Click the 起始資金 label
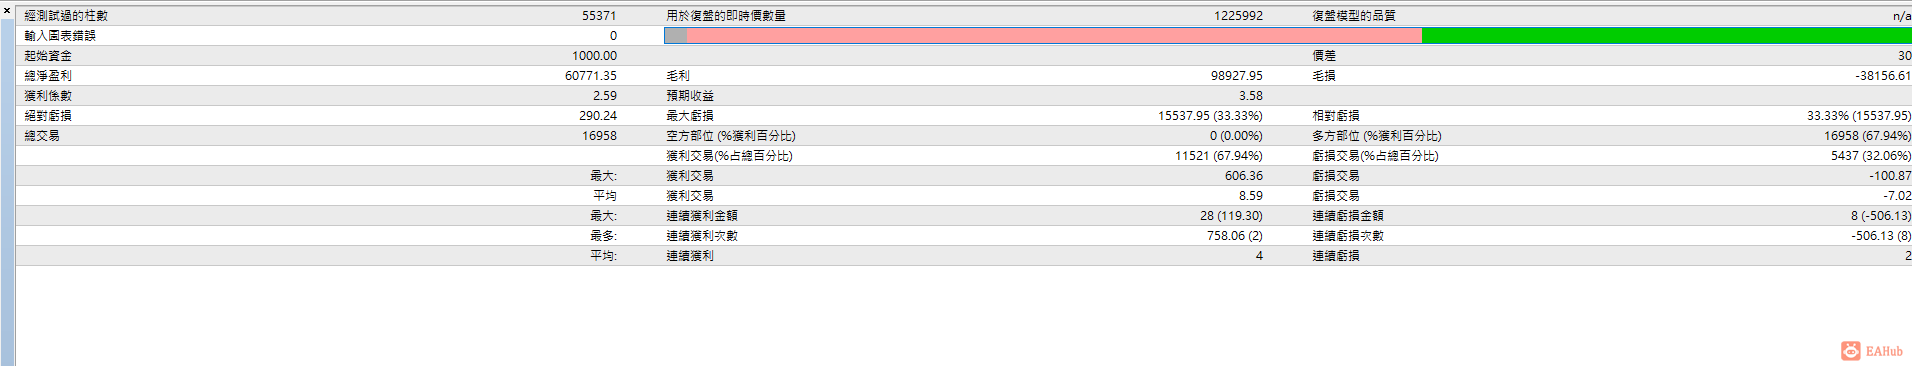Screen dimensions: 1912x366 point(48,56)
